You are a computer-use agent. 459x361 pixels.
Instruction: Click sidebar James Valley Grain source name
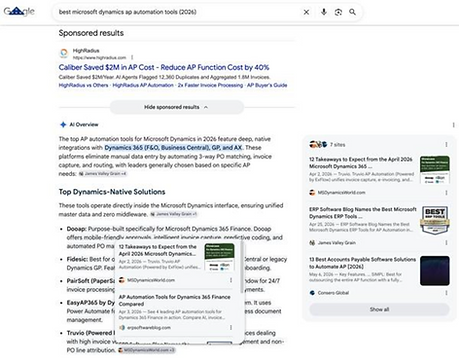(337, 243)
